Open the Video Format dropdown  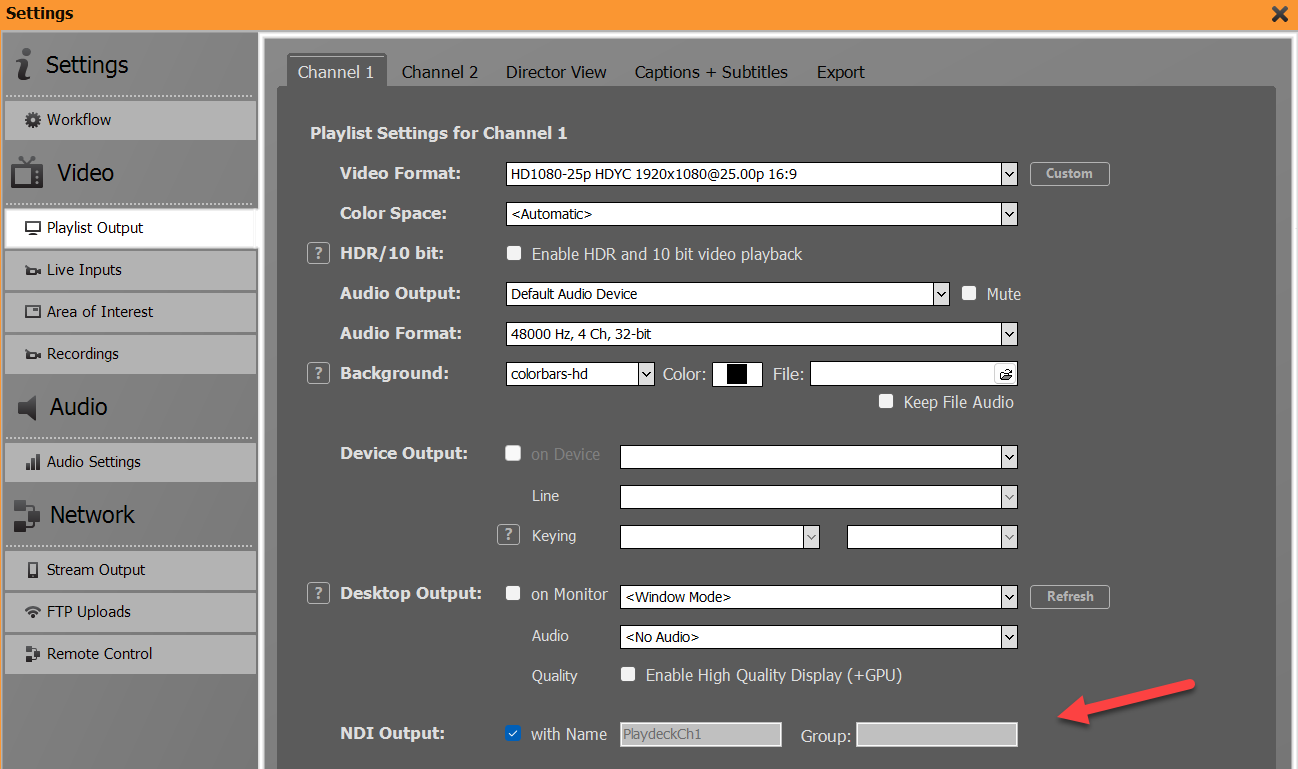tap(1006, 173)
